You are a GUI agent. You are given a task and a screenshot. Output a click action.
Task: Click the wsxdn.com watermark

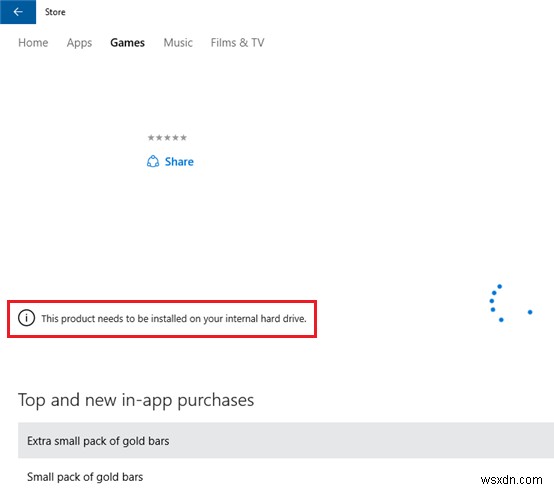(511, 480)
